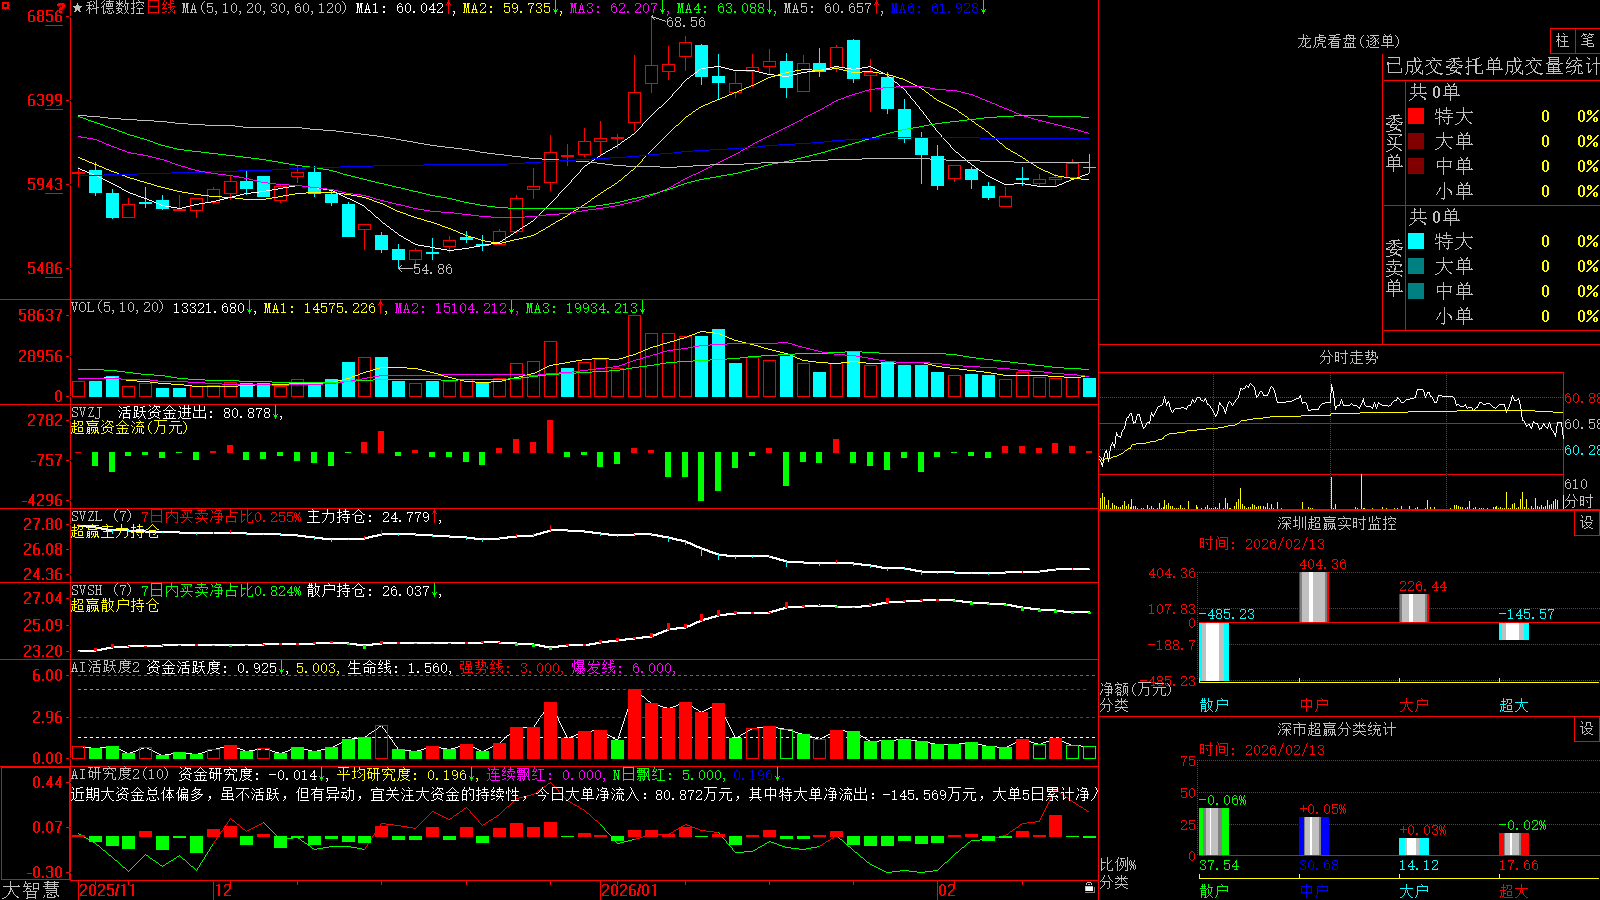The height and width of the screenshot is (900, 1600).
Task: Click the cyan 特大 sell-order color swatch
Action: click(1416, 241)
